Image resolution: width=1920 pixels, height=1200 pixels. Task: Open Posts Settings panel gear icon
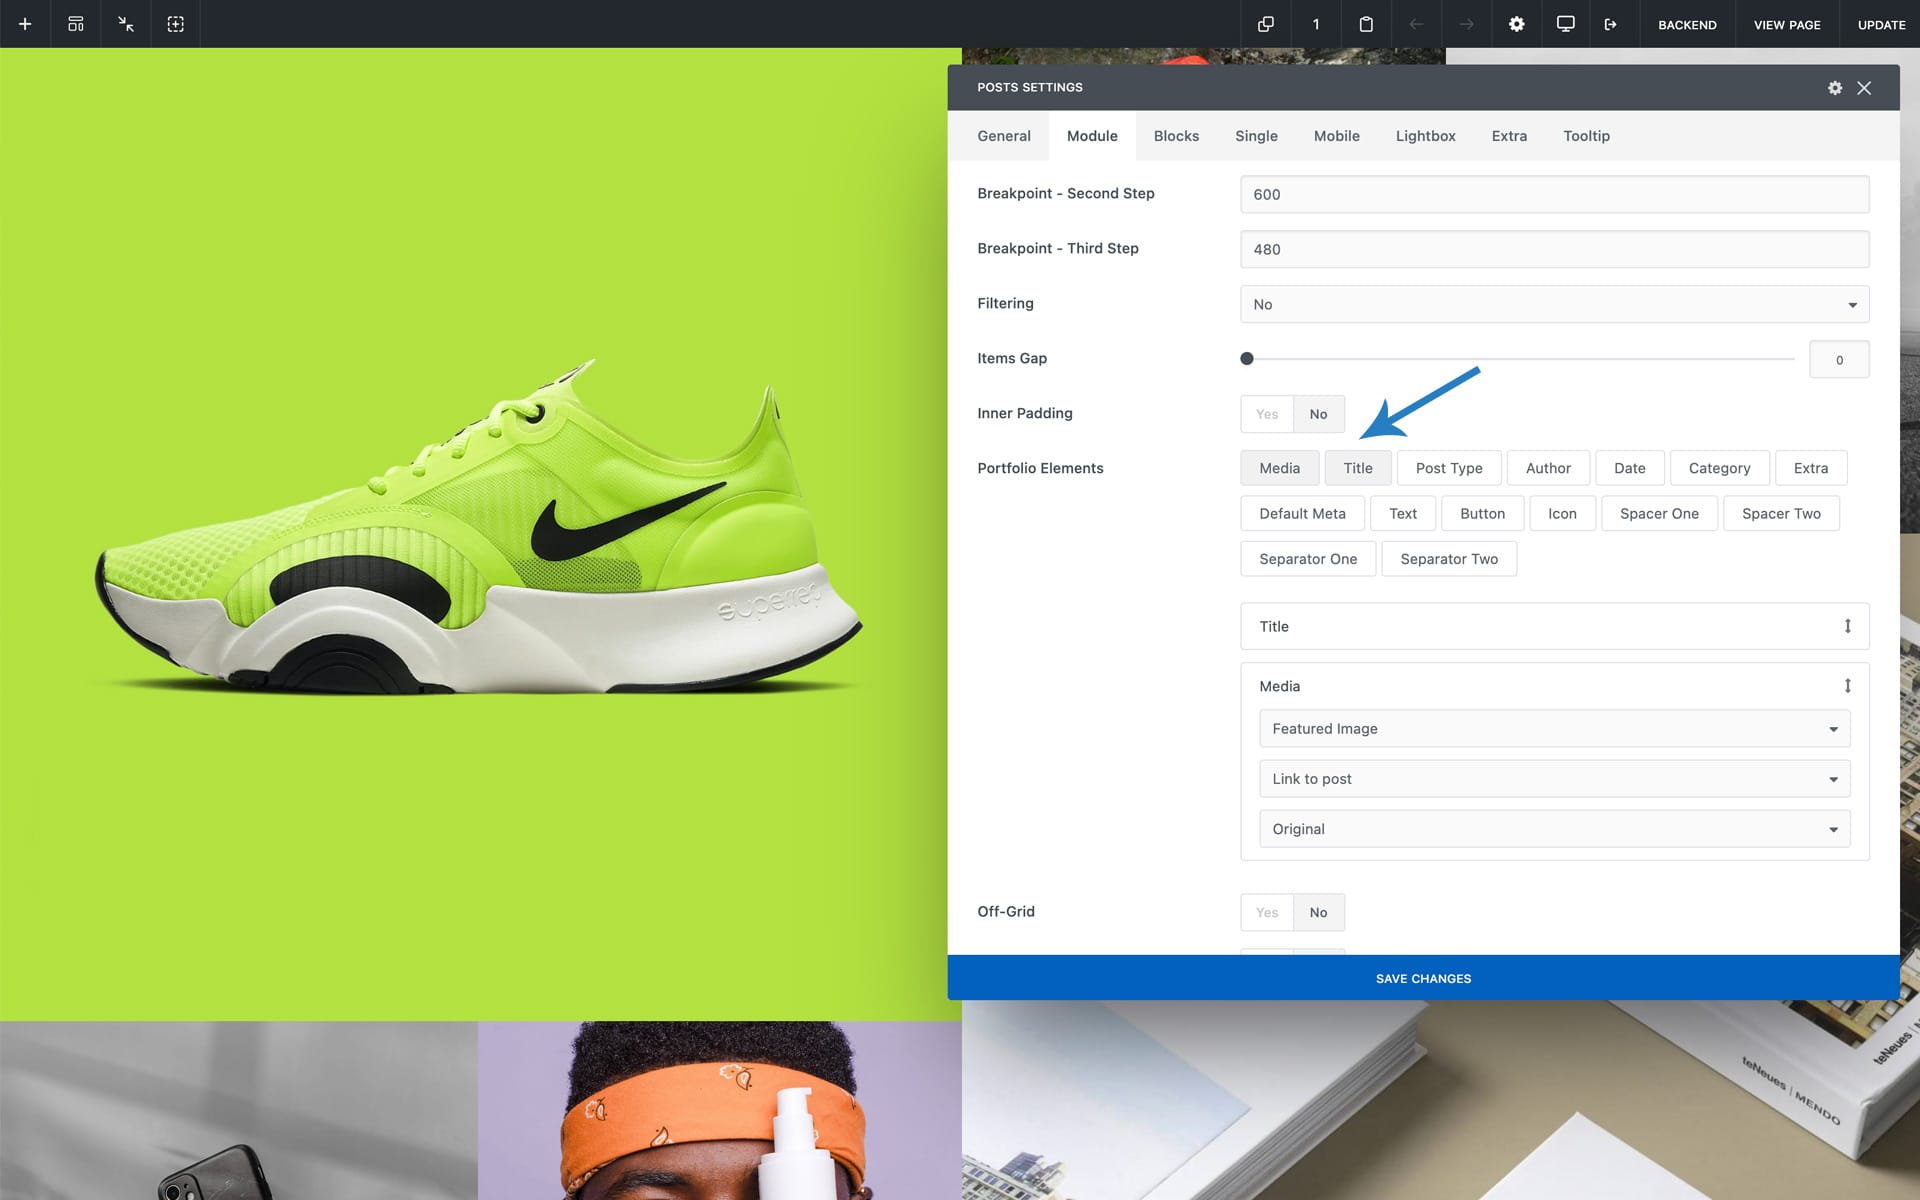1835,88
